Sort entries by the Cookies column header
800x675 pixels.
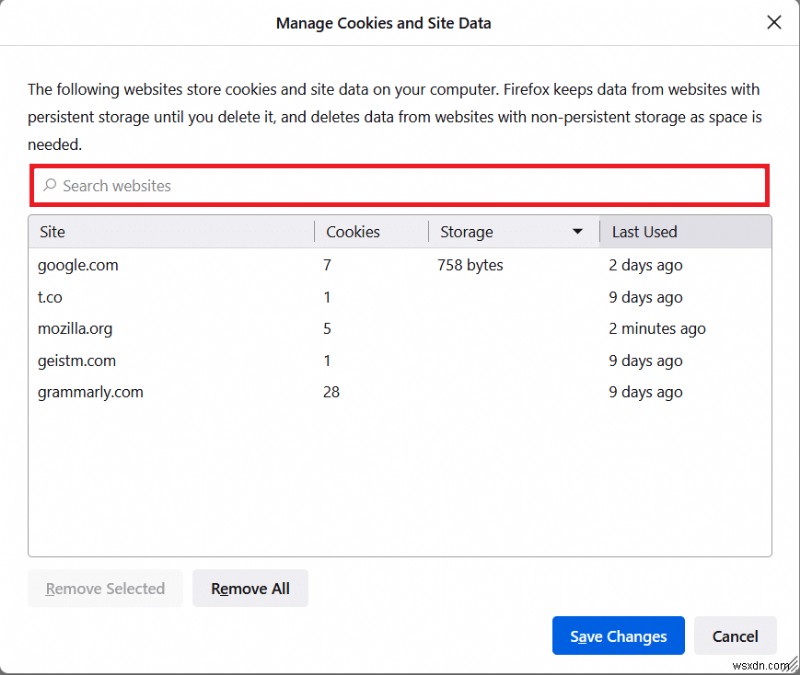click(x=352, y=231)
